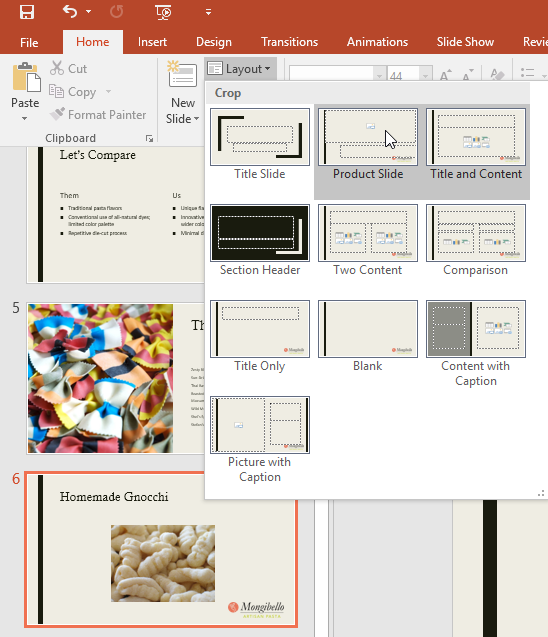This screenshot has width=548, height=637.
Task: Open the font name dropdown arrow
Action: [x=379, y=76]
